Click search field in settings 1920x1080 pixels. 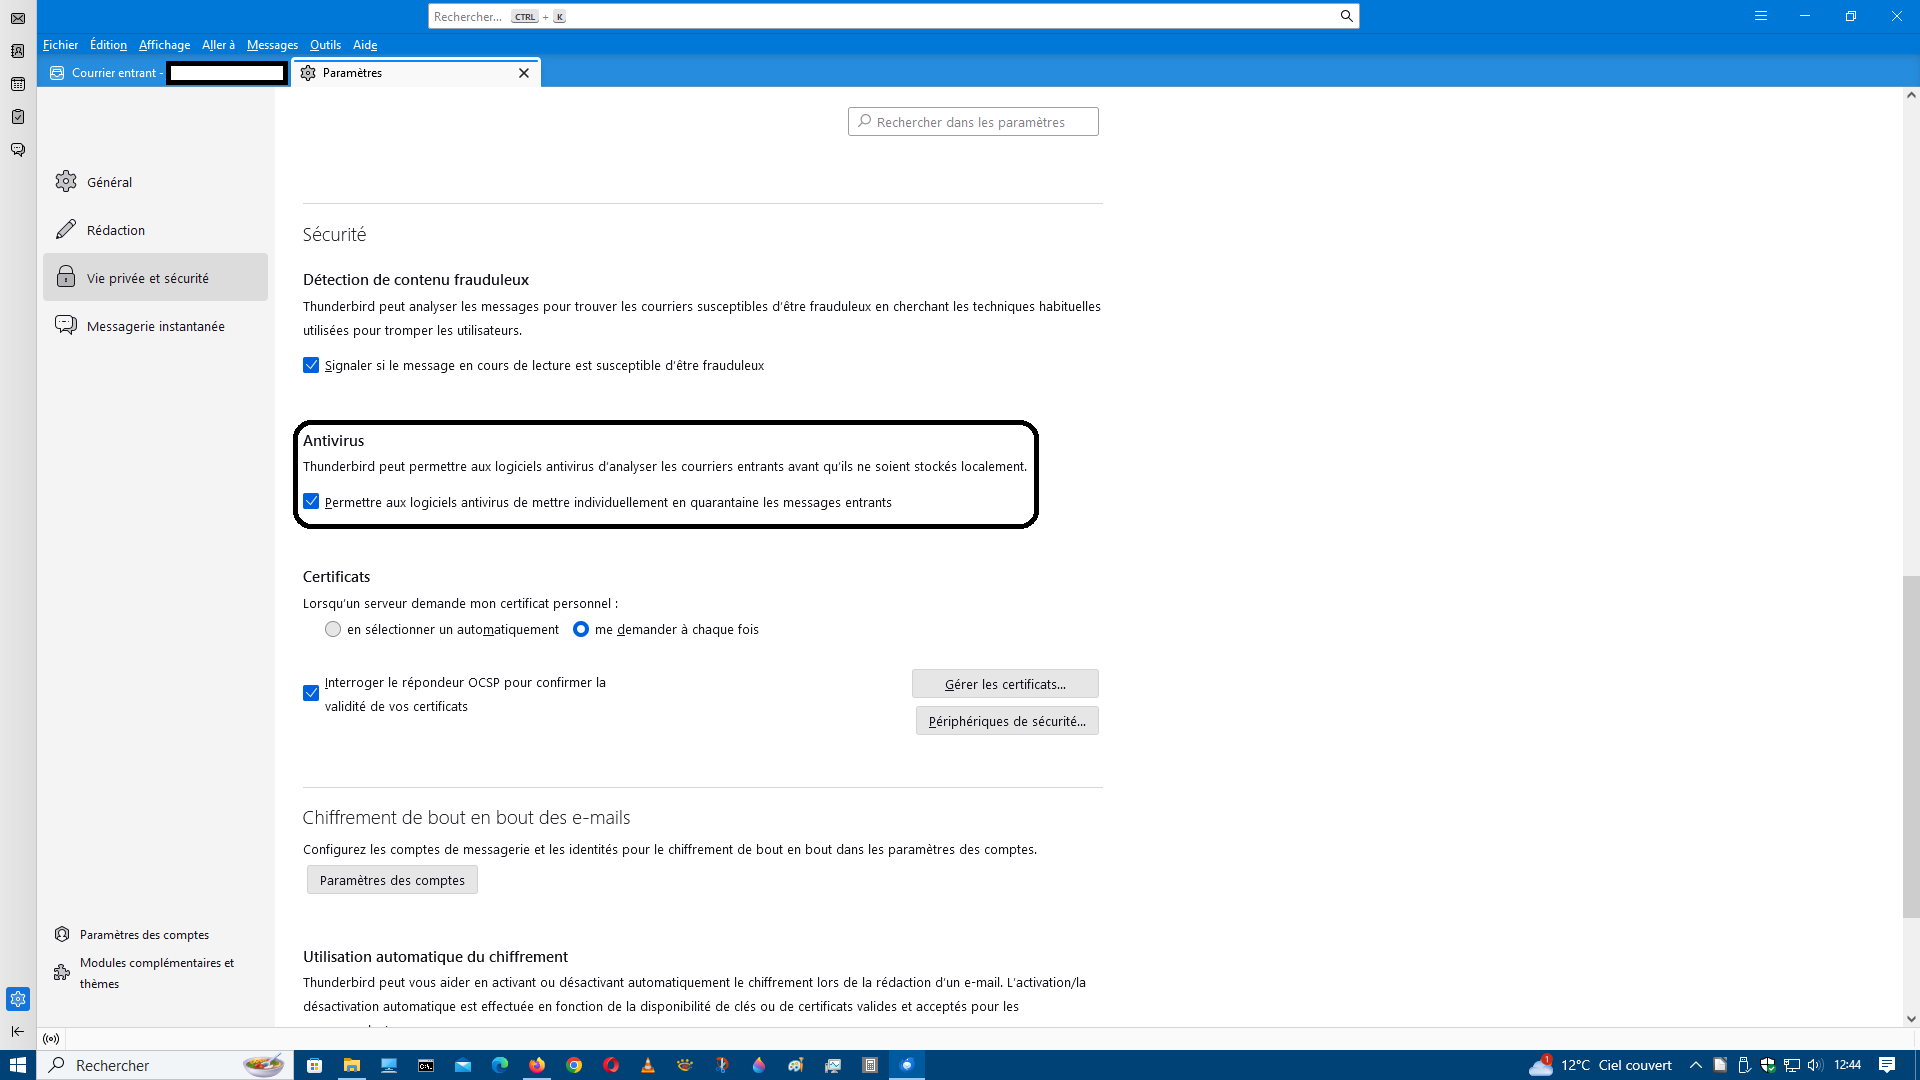point(973,122)
